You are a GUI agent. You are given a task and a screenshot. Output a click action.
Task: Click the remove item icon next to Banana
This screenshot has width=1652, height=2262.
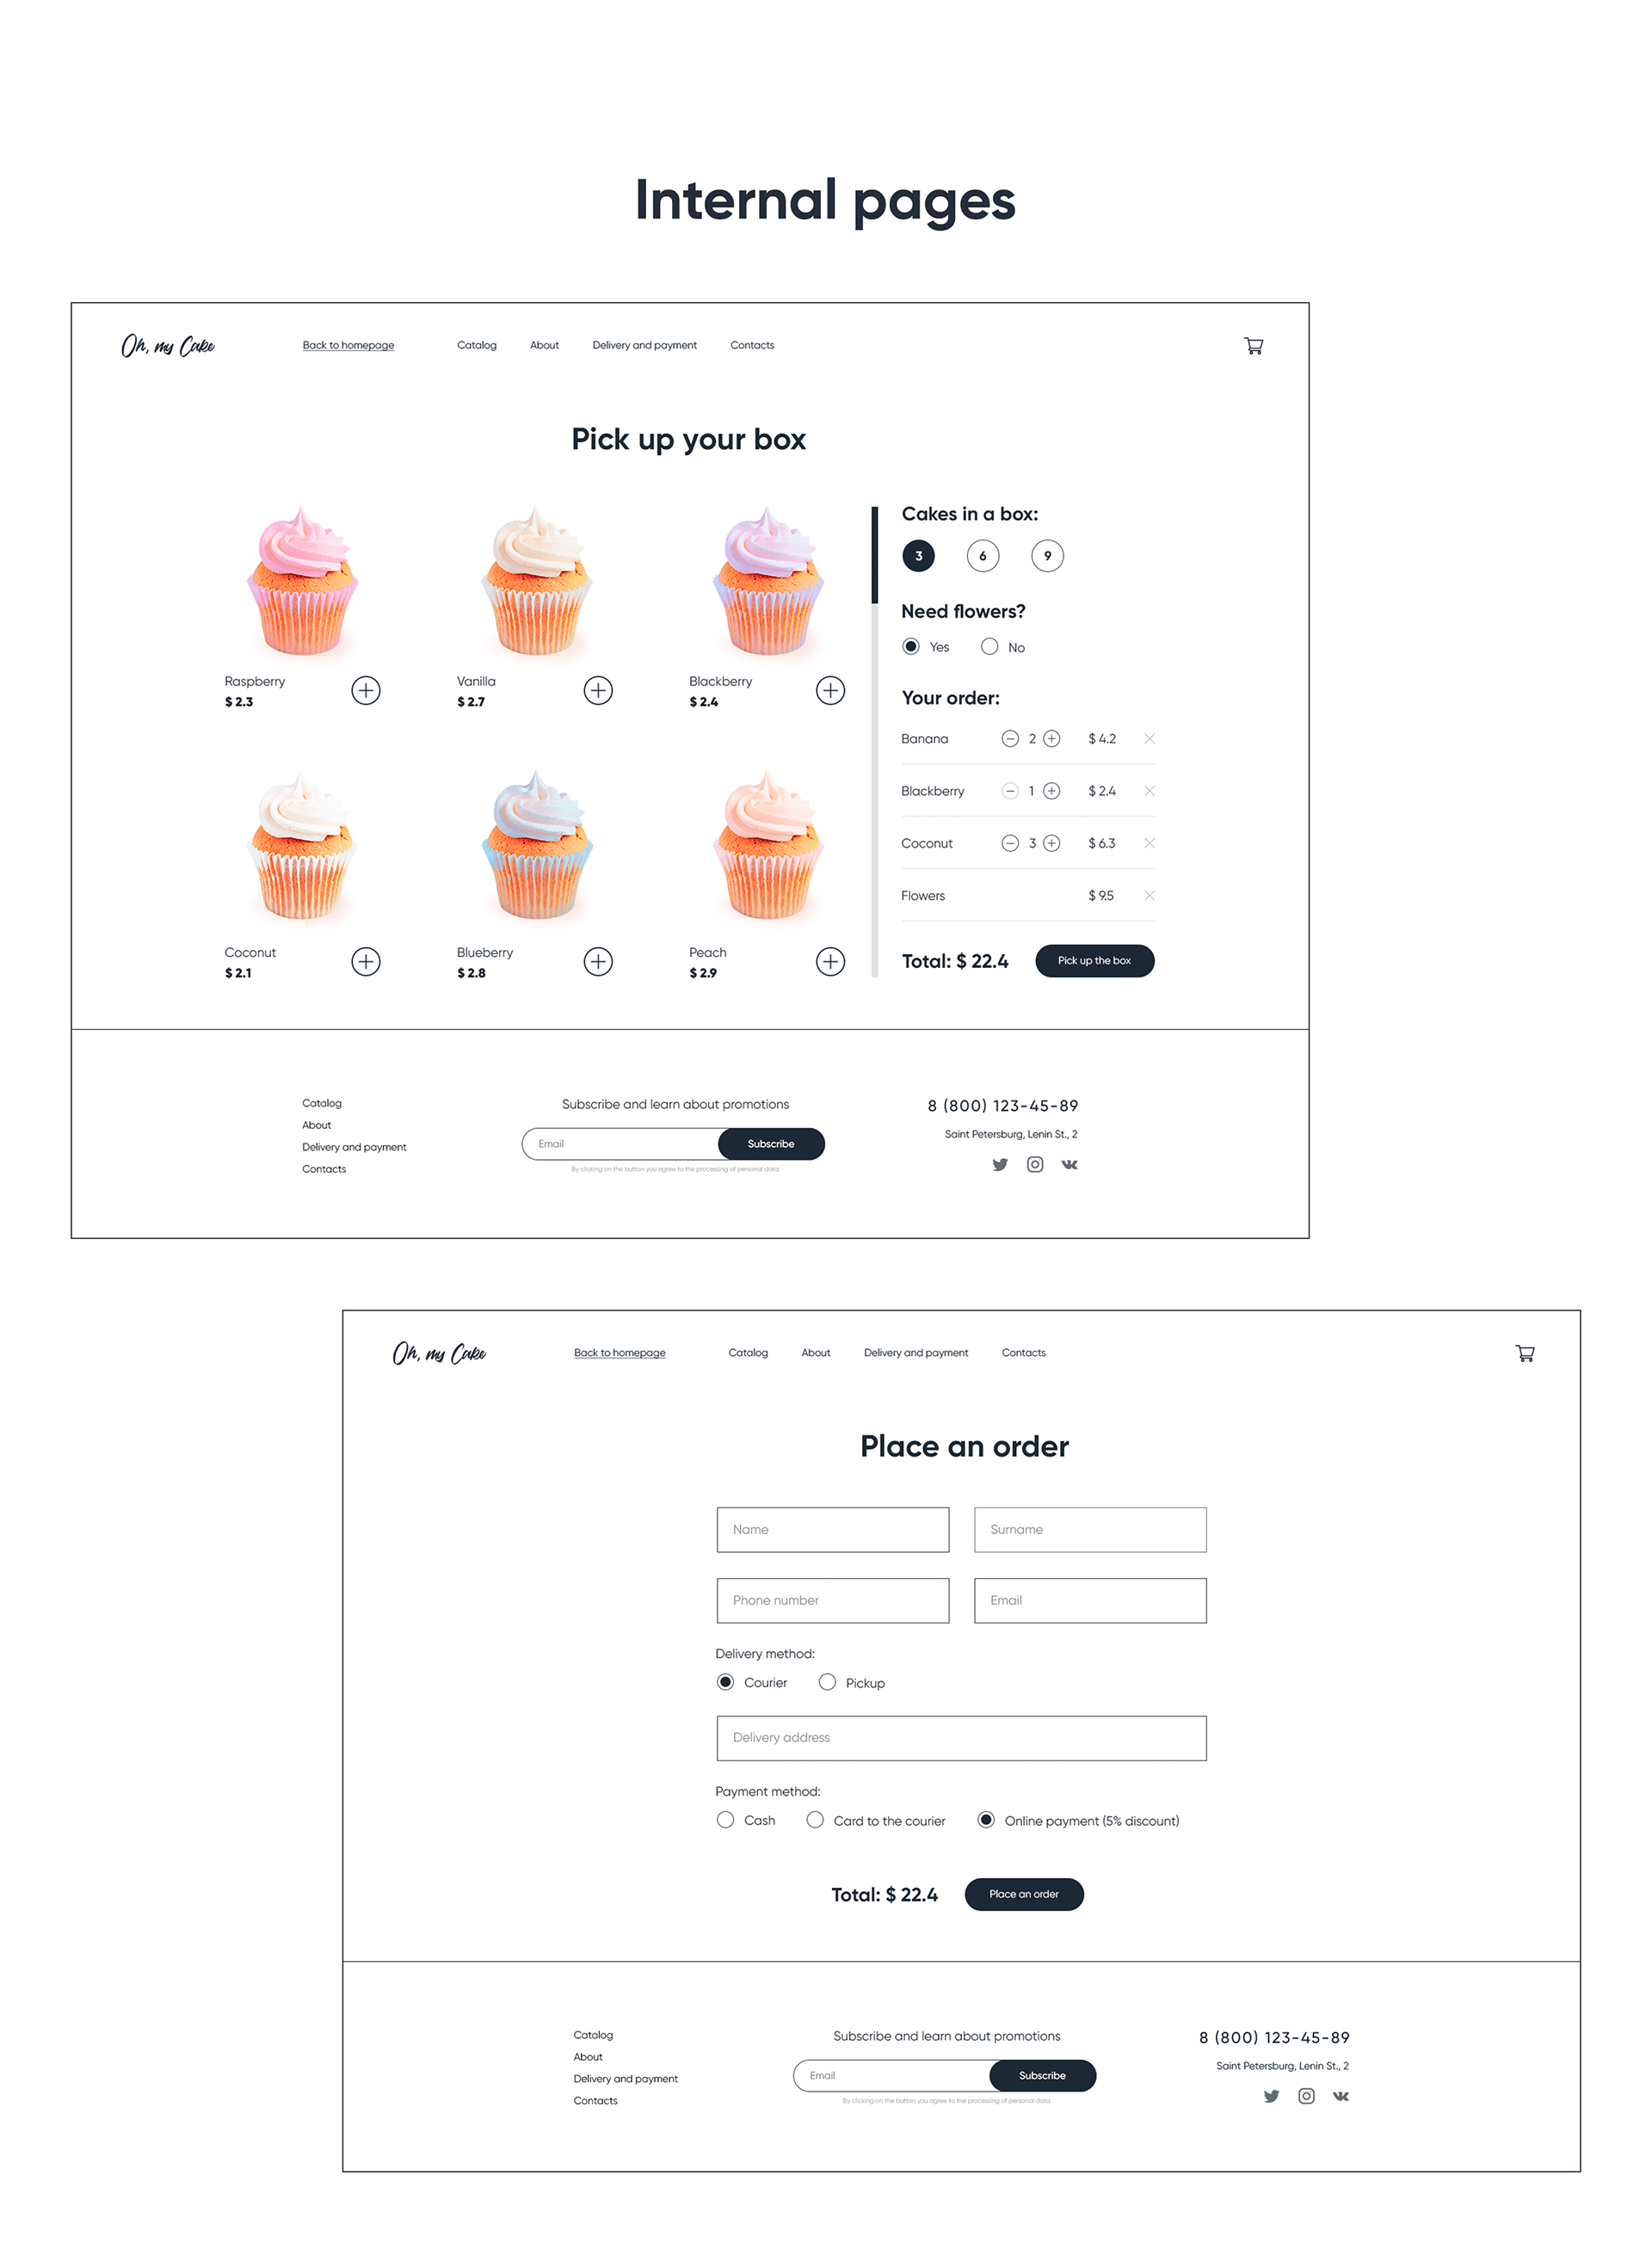[1154, 737]
